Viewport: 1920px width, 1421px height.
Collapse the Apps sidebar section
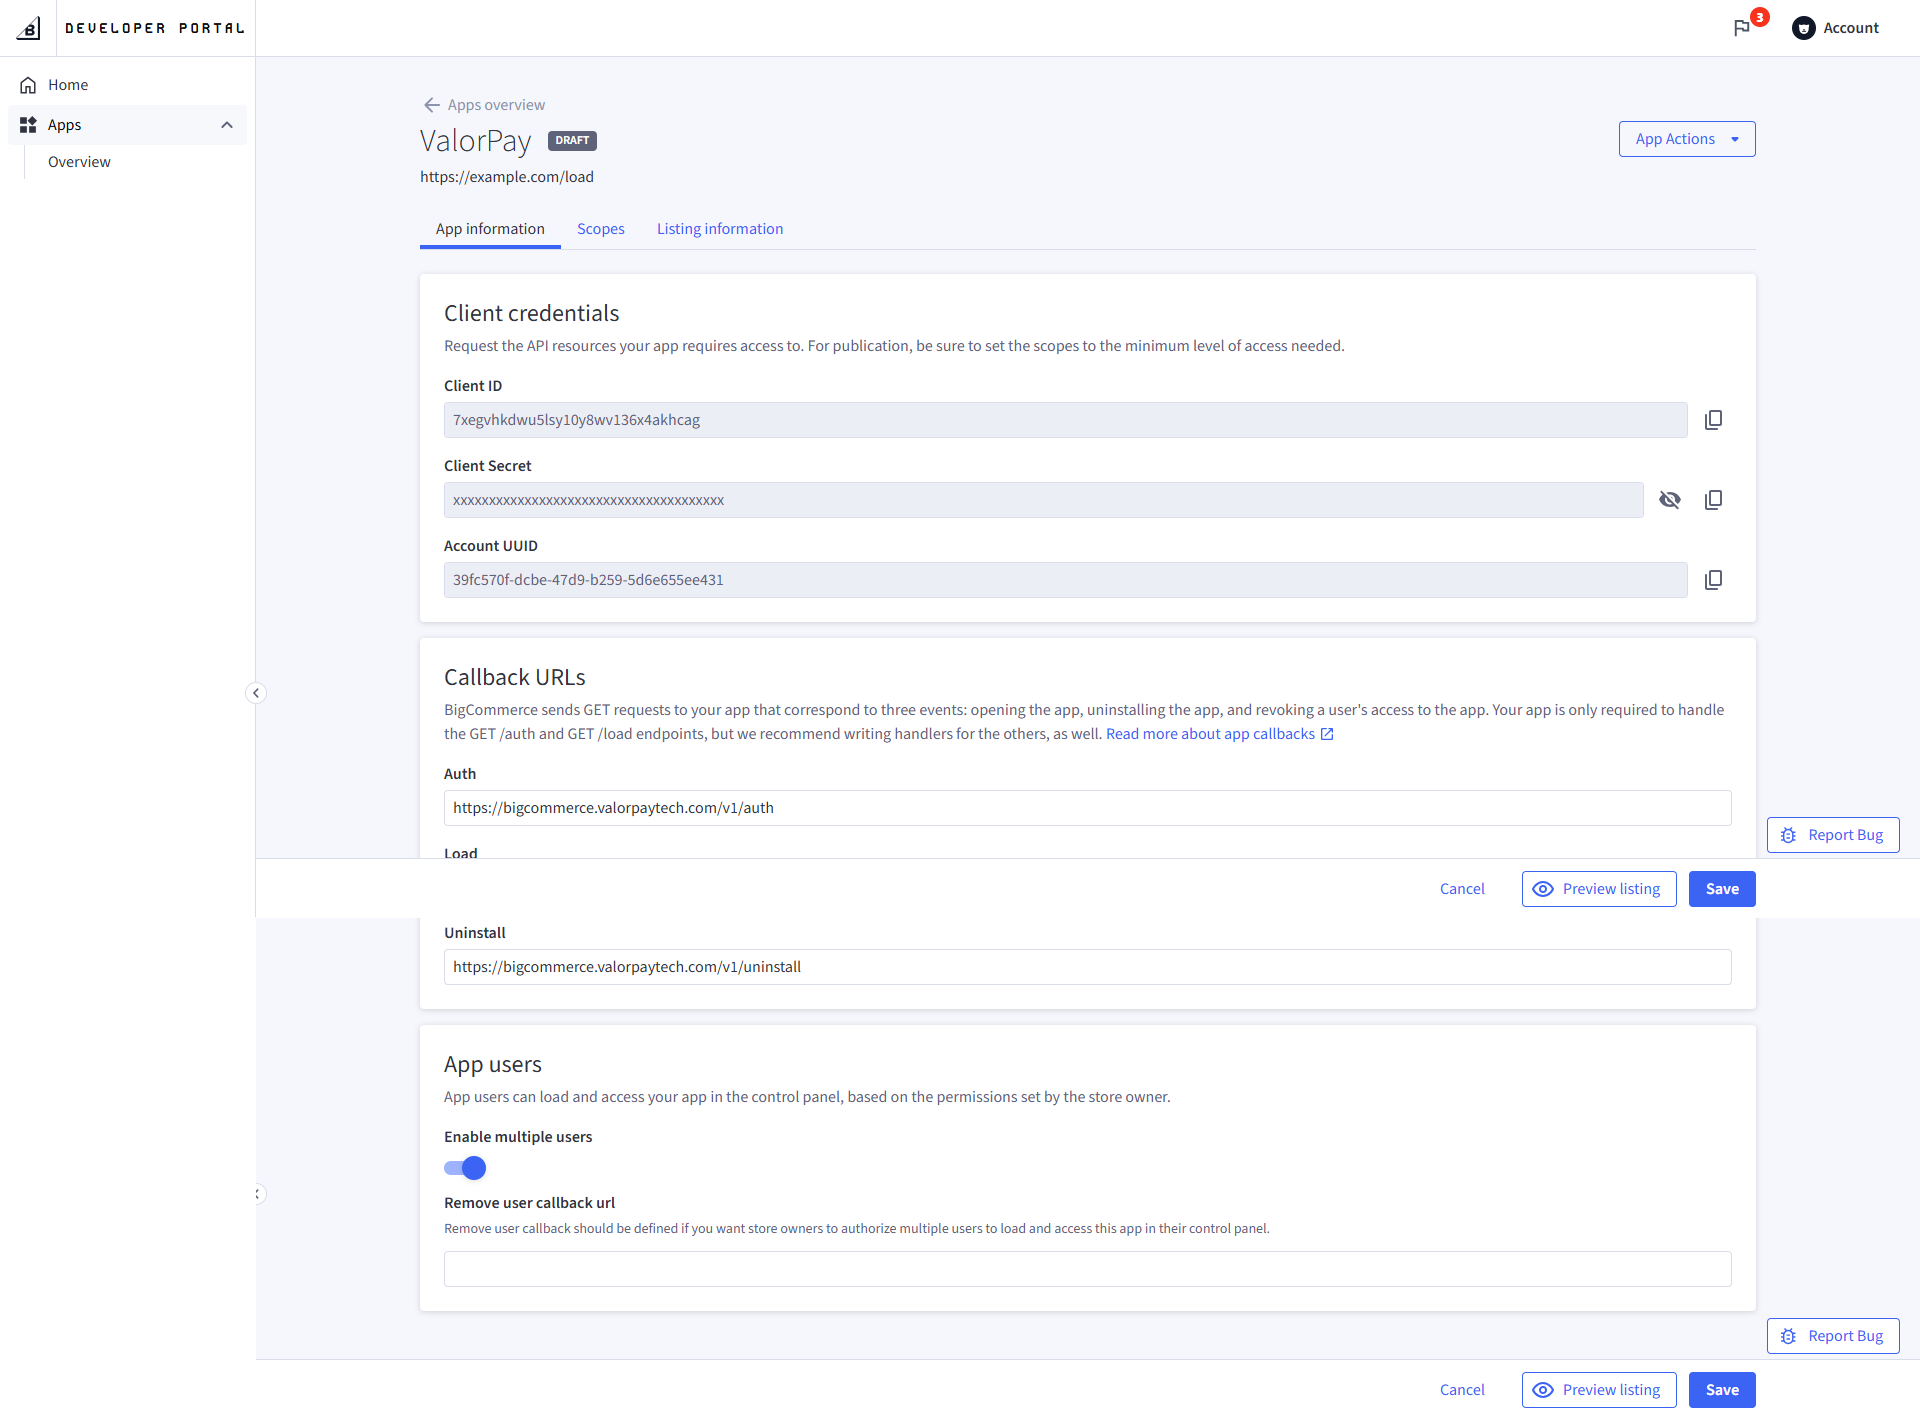(x=227, y=125)
